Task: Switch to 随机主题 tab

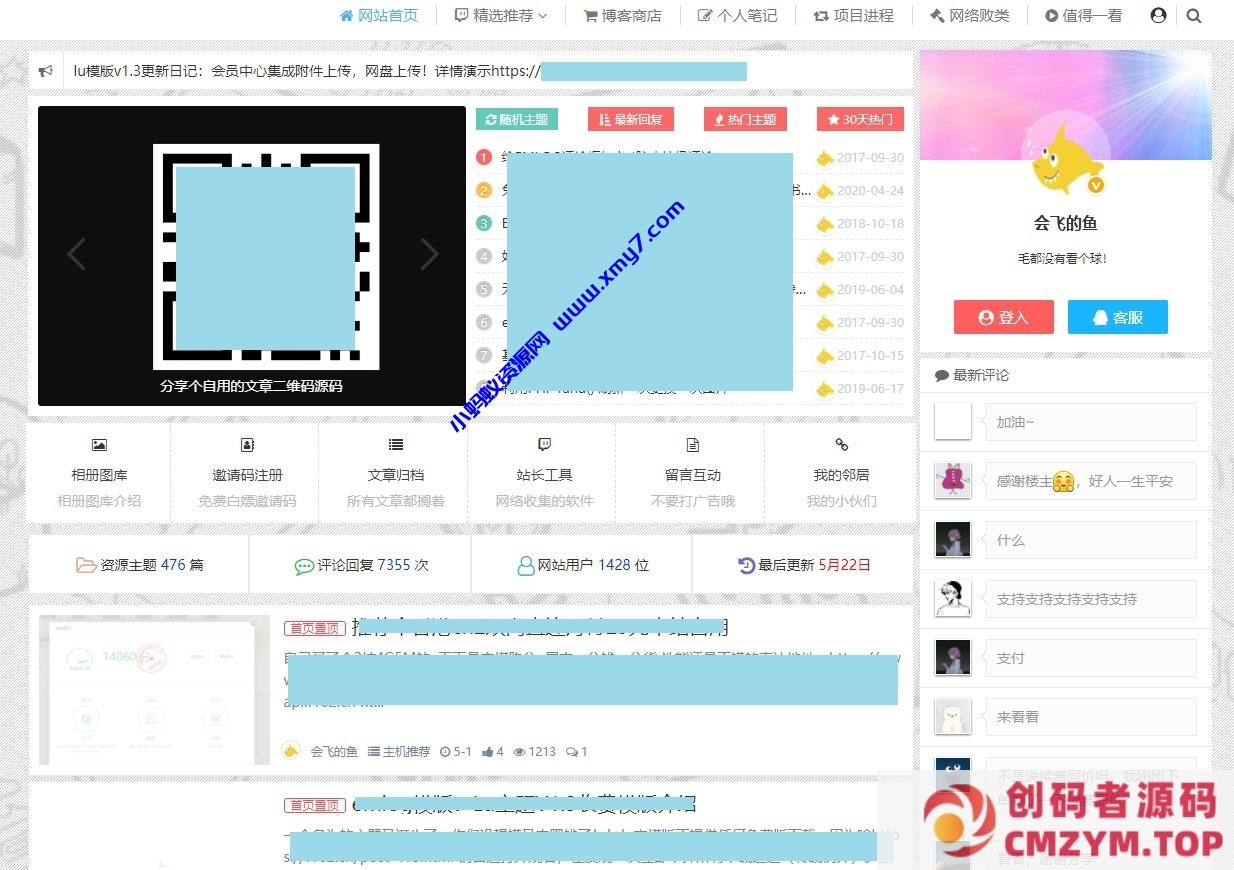Action: coord(516,119)
